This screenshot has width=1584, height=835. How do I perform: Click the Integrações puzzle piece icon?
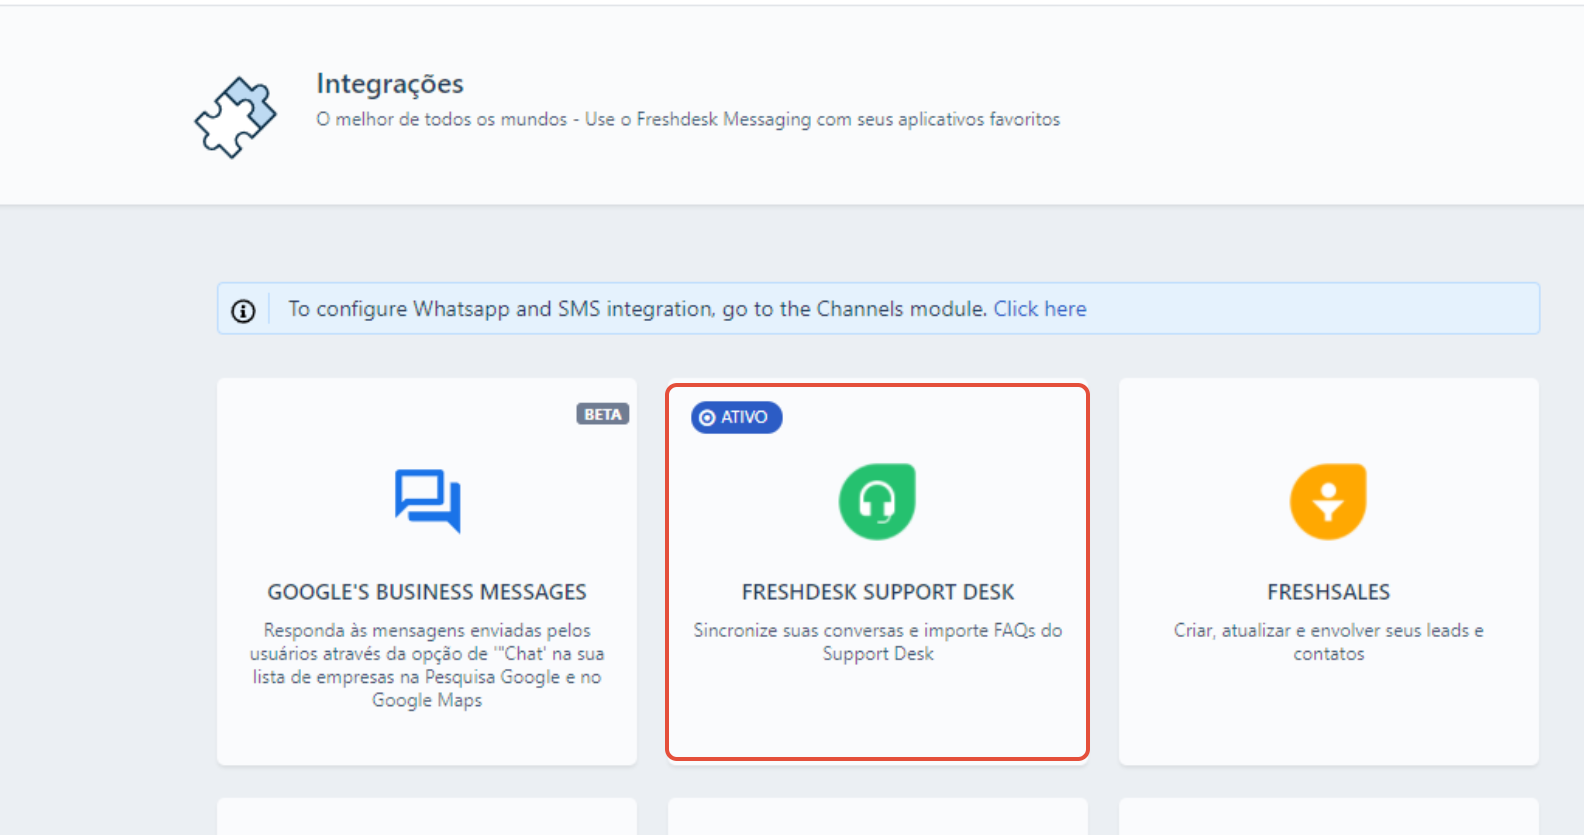[x=235, y=117]
